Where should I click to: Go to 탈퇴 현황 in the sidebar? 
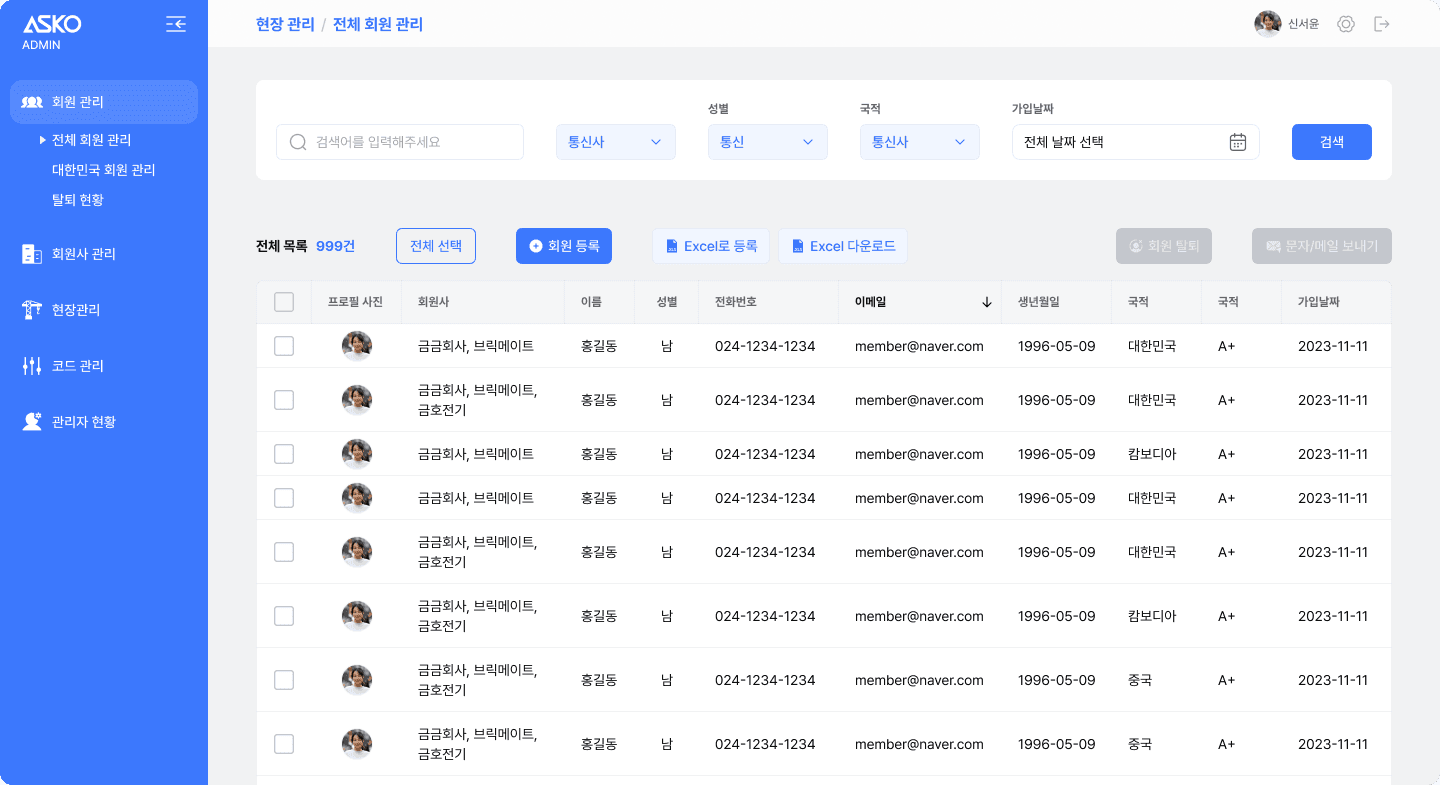[x=78, y=200]
